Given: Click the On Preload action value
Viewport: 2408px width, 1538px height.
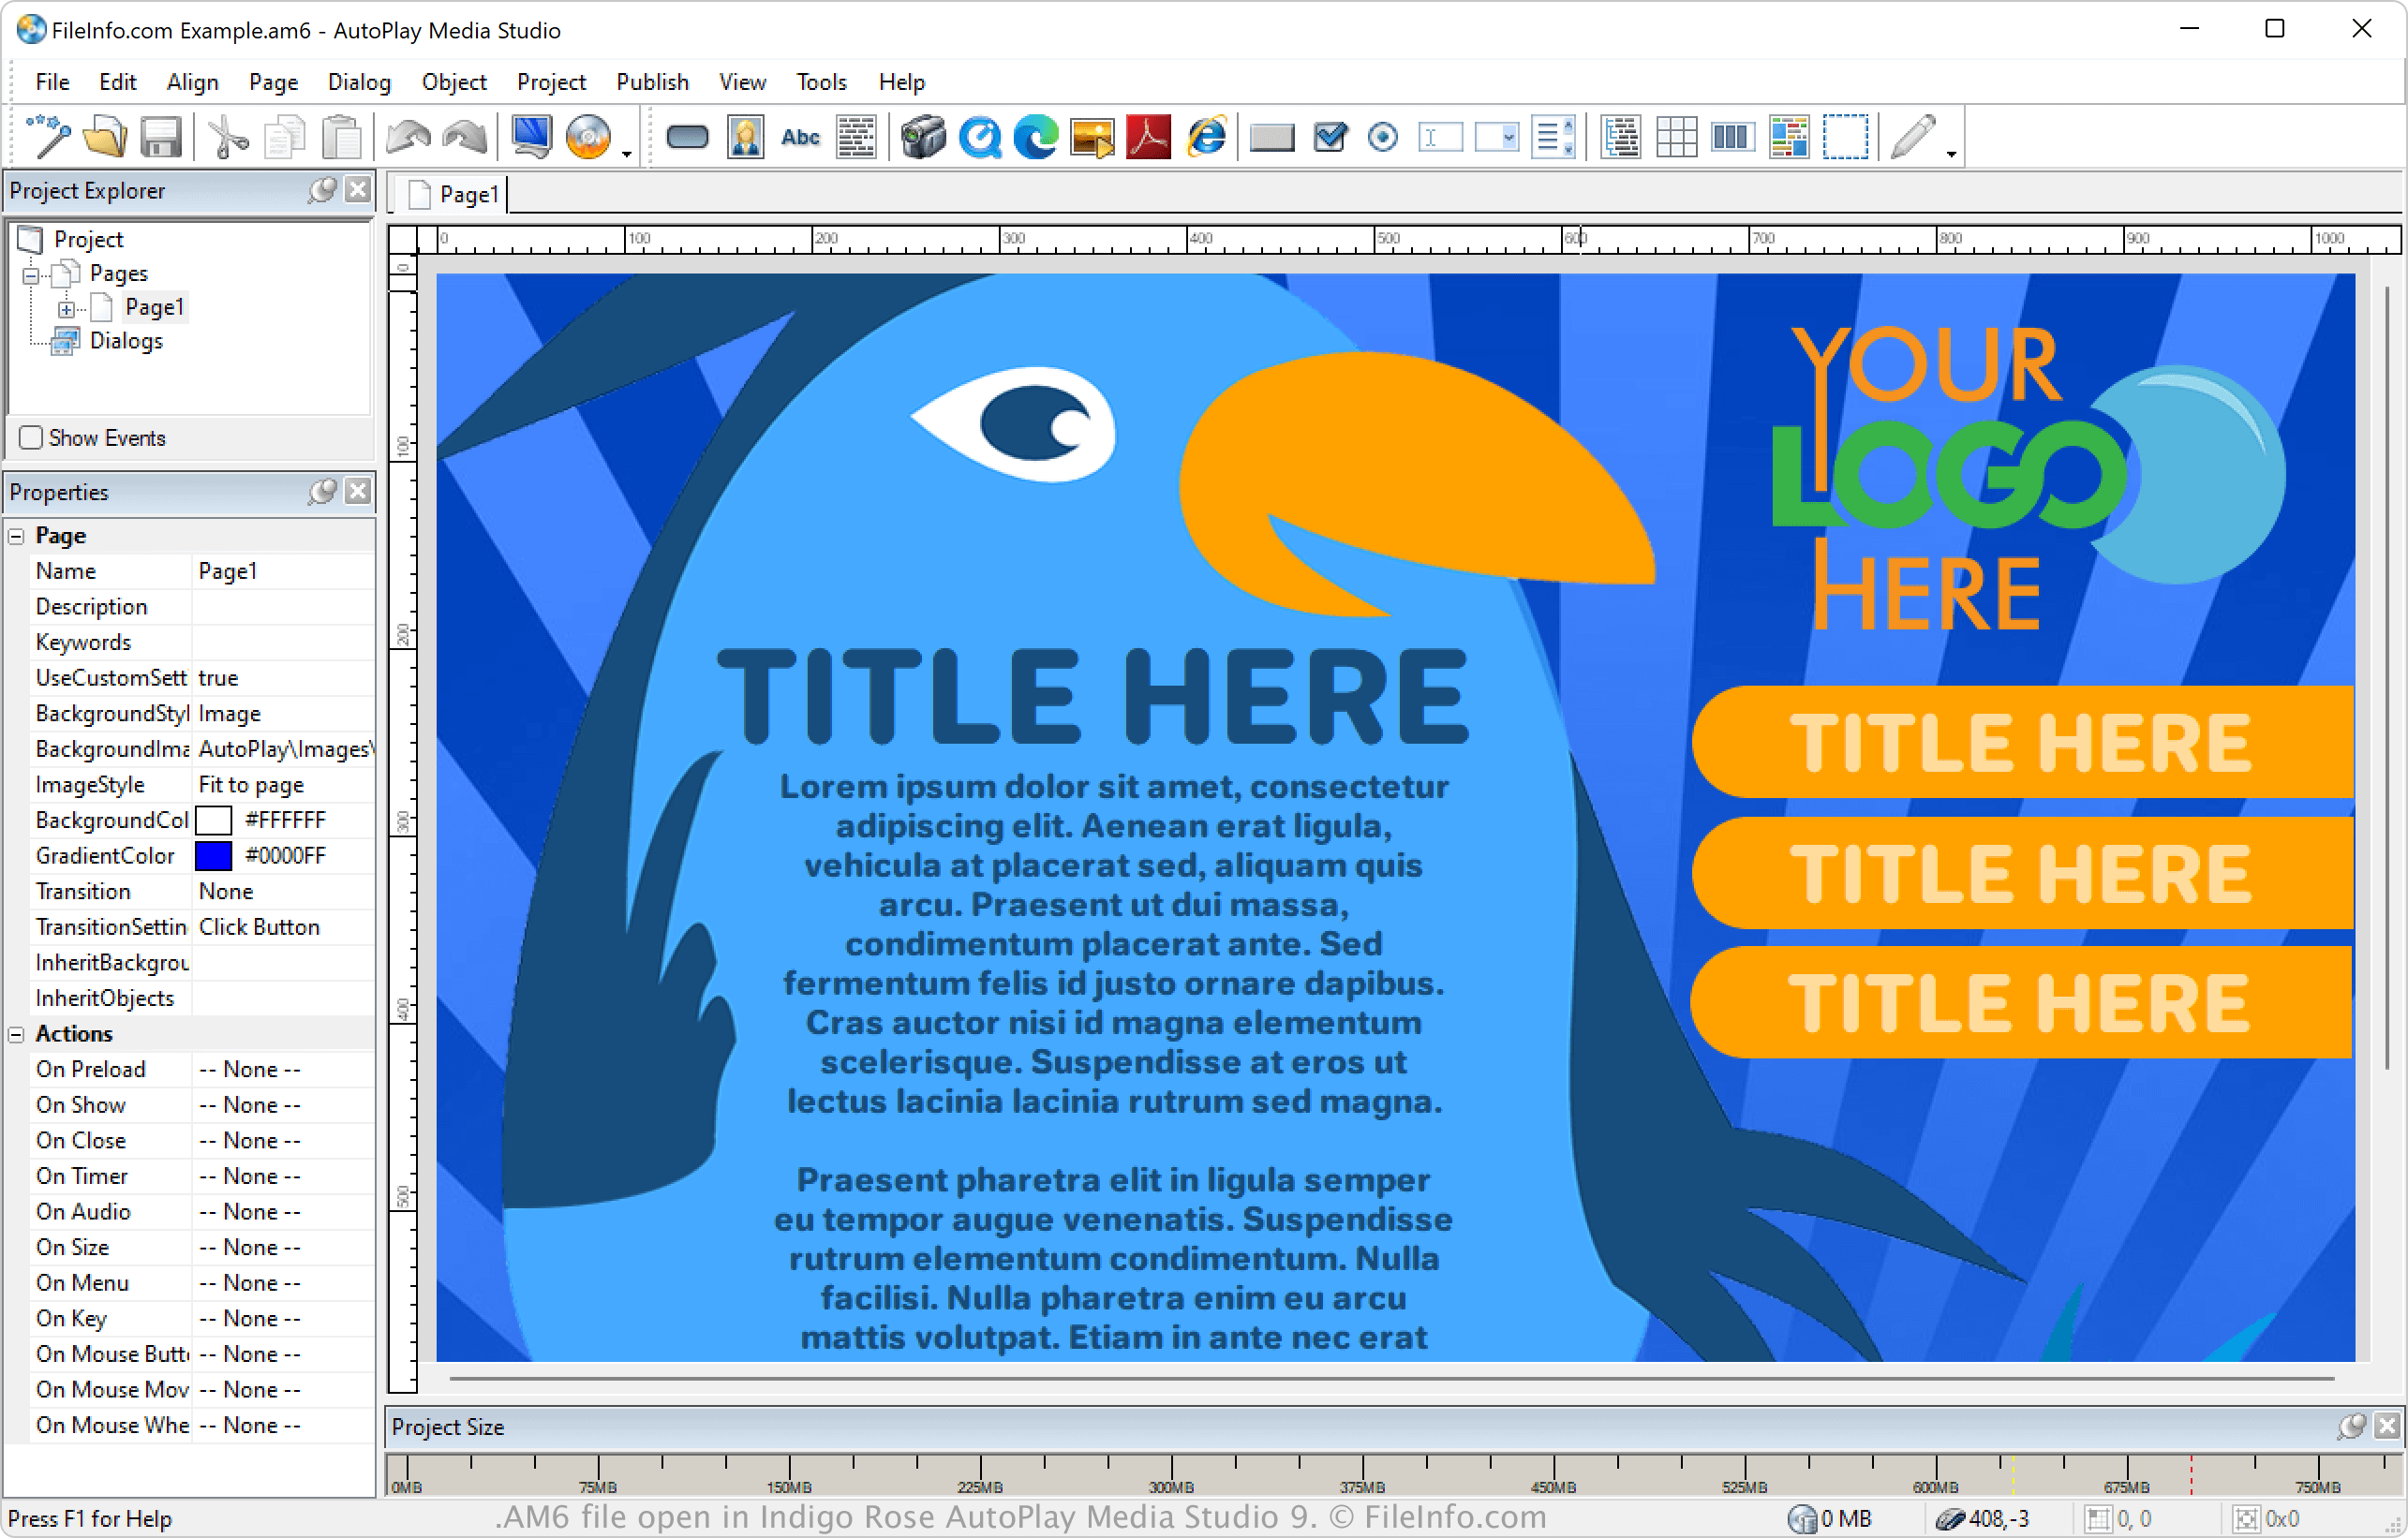Looking at the screenshot, I should 283,1070.
